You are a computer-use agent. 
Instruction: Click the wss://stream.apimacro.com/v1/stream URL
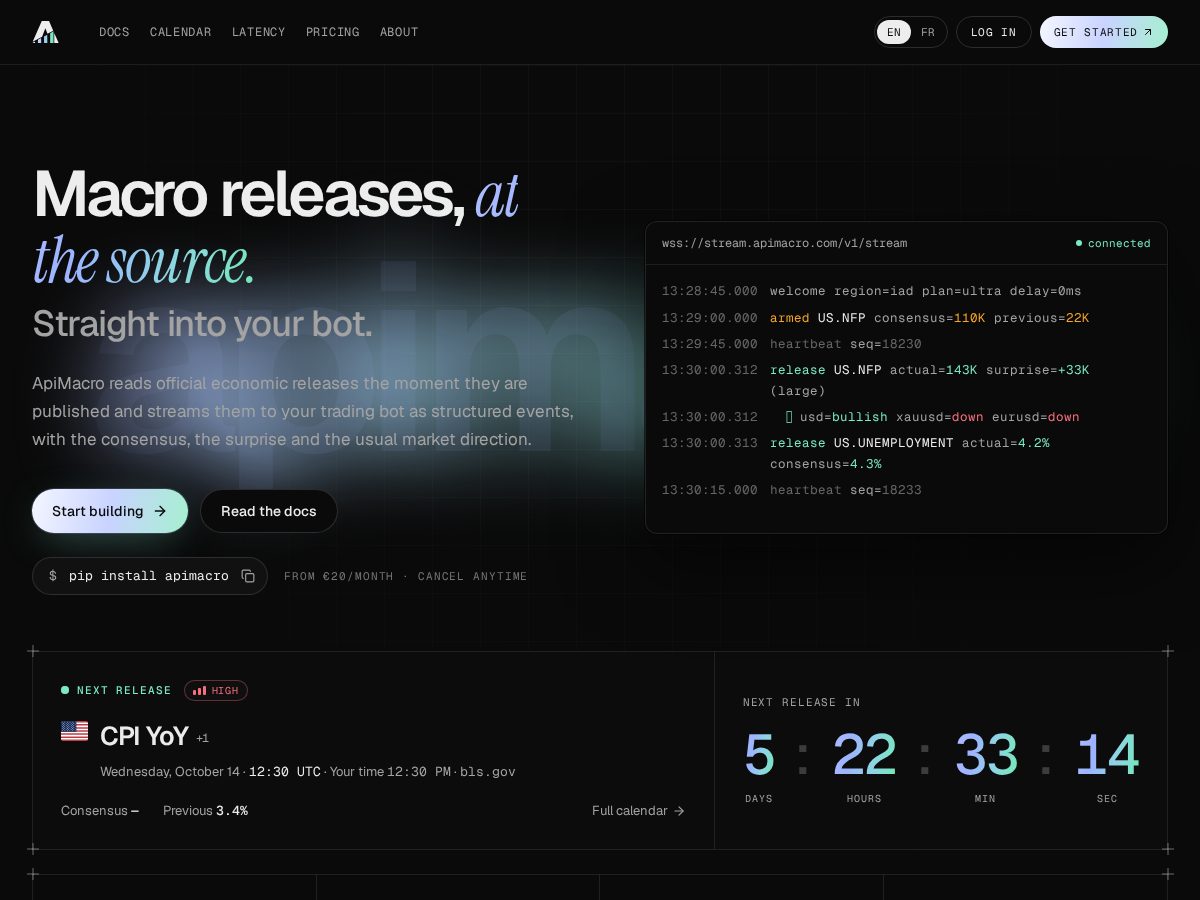(x=785, y=243)
